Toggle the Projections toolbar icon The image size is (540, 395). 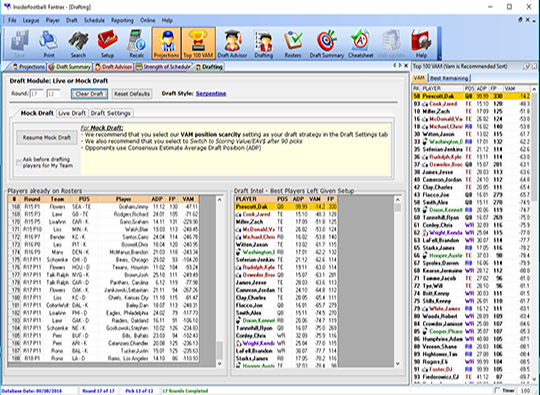click(x=166, y=43)
